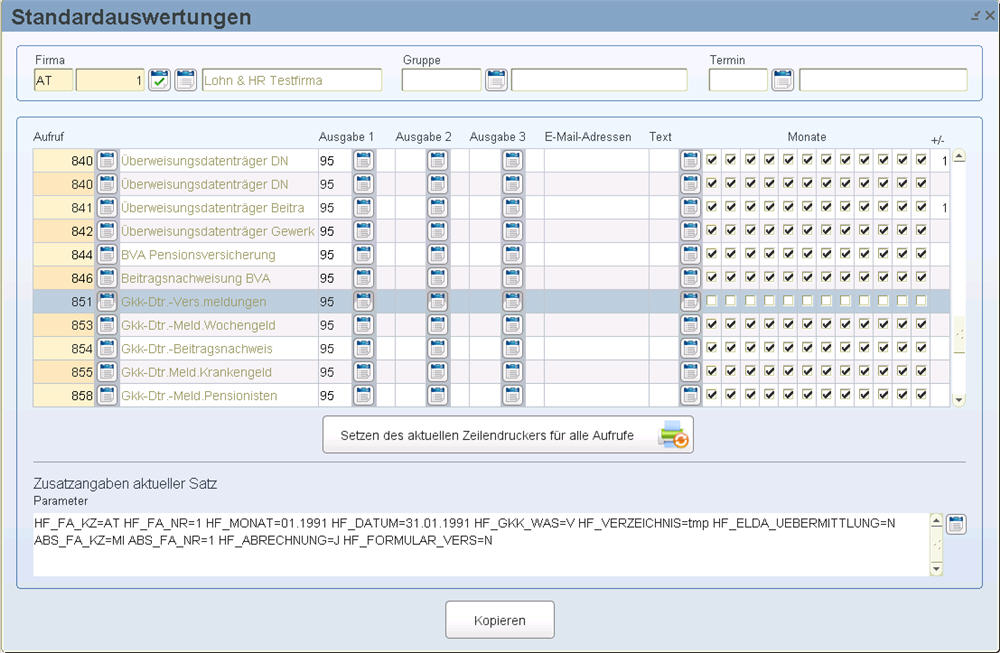Untick the first month checkbox in row 853

712,324
